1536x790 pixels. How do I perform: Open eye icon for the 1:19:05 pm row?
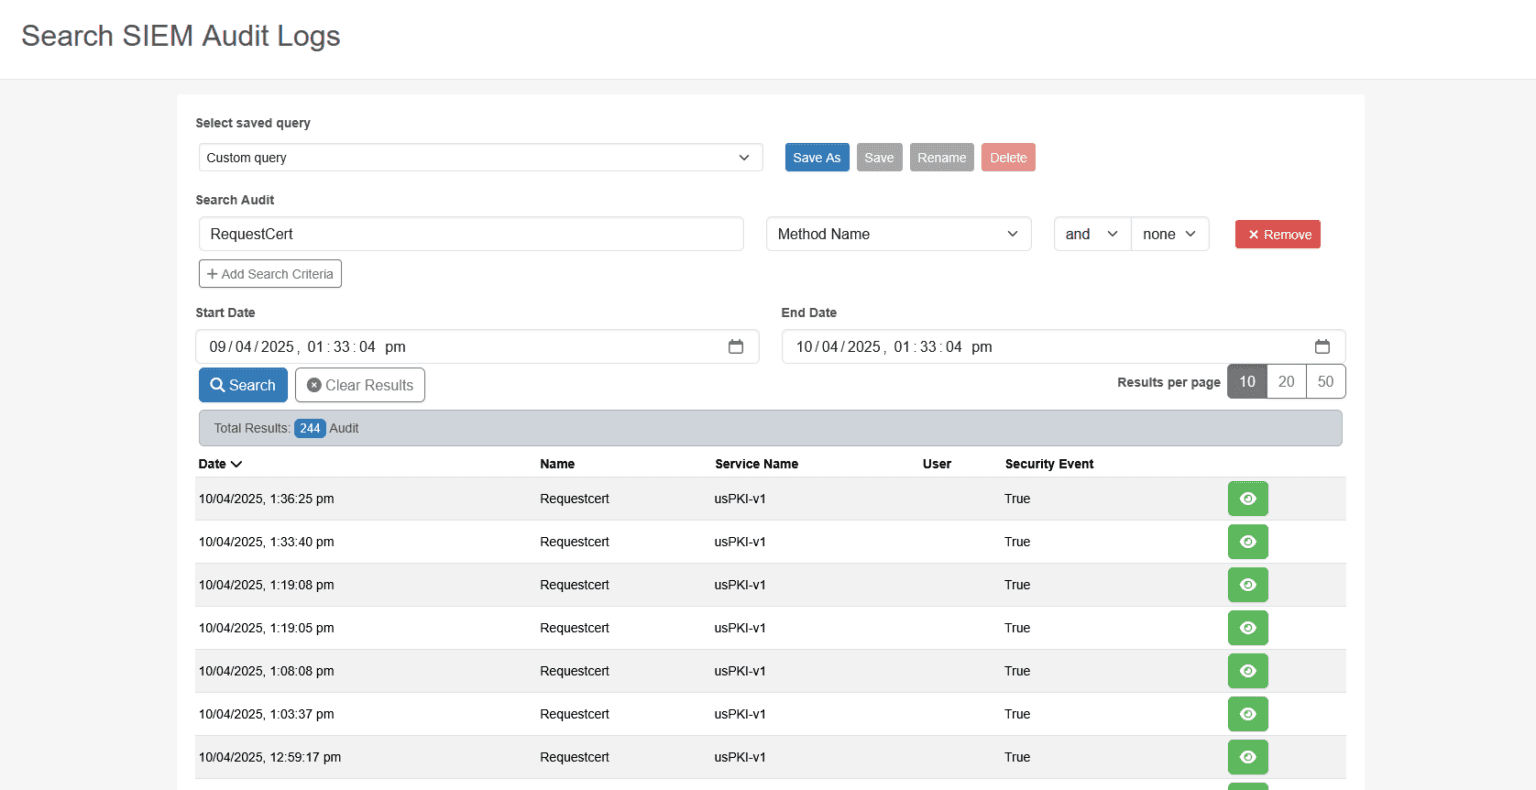[1247, 628]
